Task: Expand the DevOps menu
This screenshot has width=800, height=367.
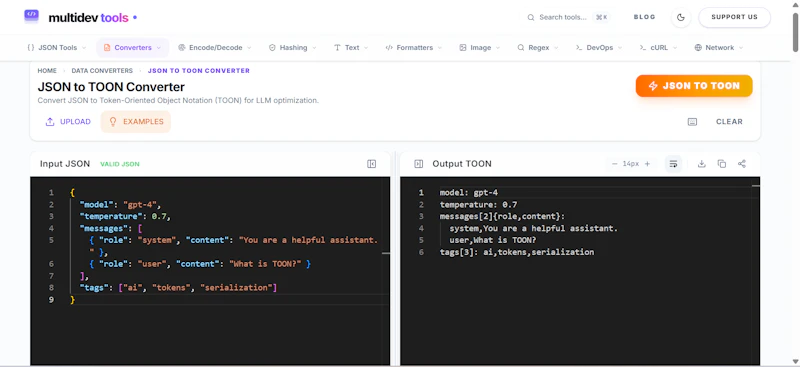Action: (x=599, y=47)
